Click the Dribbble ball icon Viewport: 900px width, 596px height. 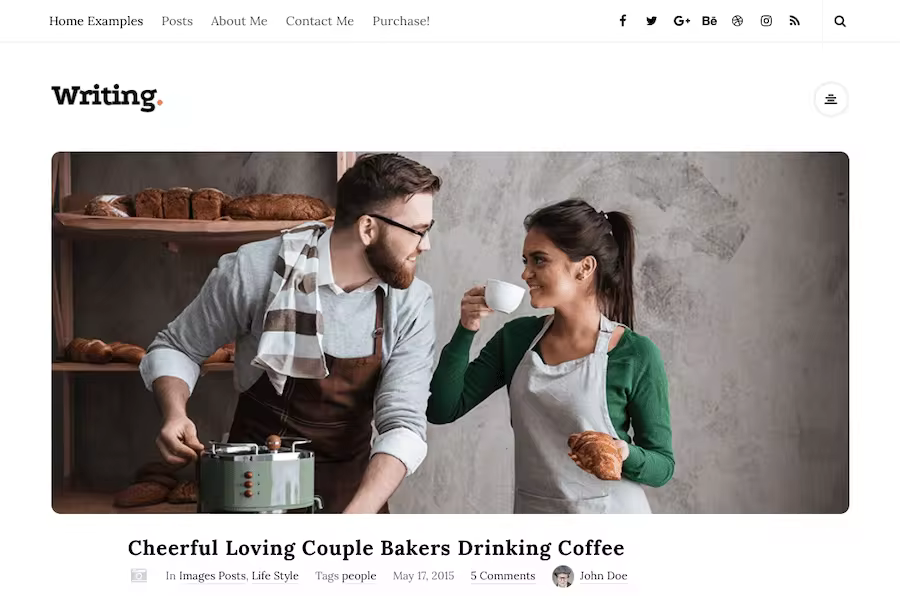pyautogui.click(x=738, y=21)
